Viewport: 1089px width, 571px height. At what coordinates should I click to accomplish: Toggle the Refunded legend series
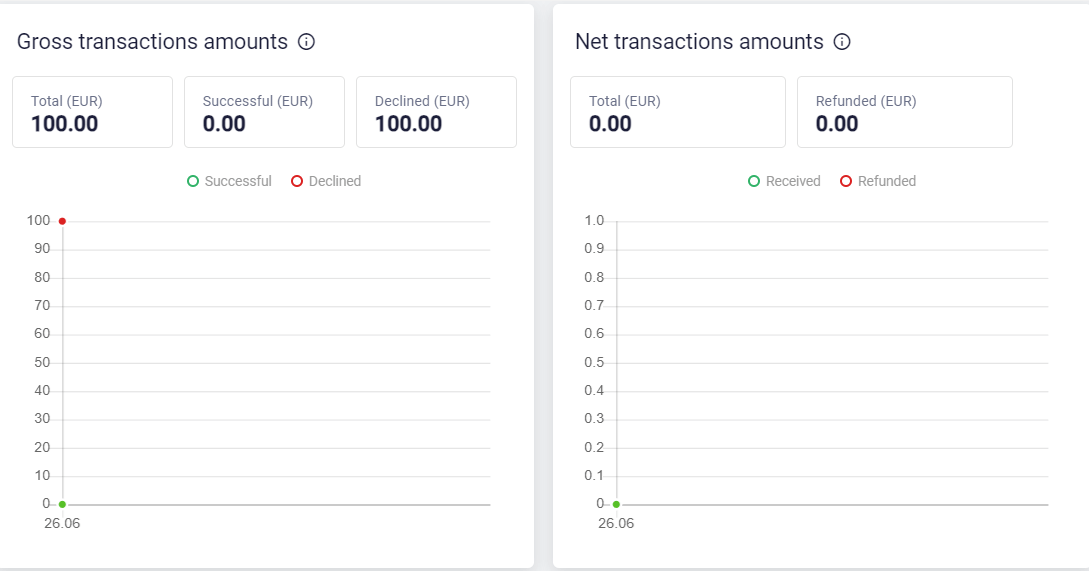pos(878,181)
